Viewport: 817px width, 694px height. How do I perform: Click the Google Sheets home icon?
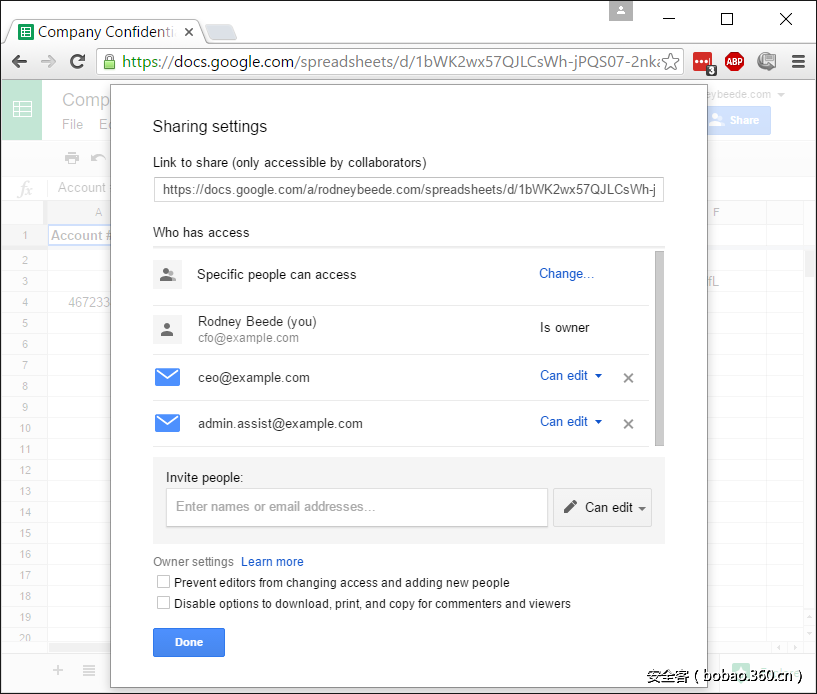[21, 109]
